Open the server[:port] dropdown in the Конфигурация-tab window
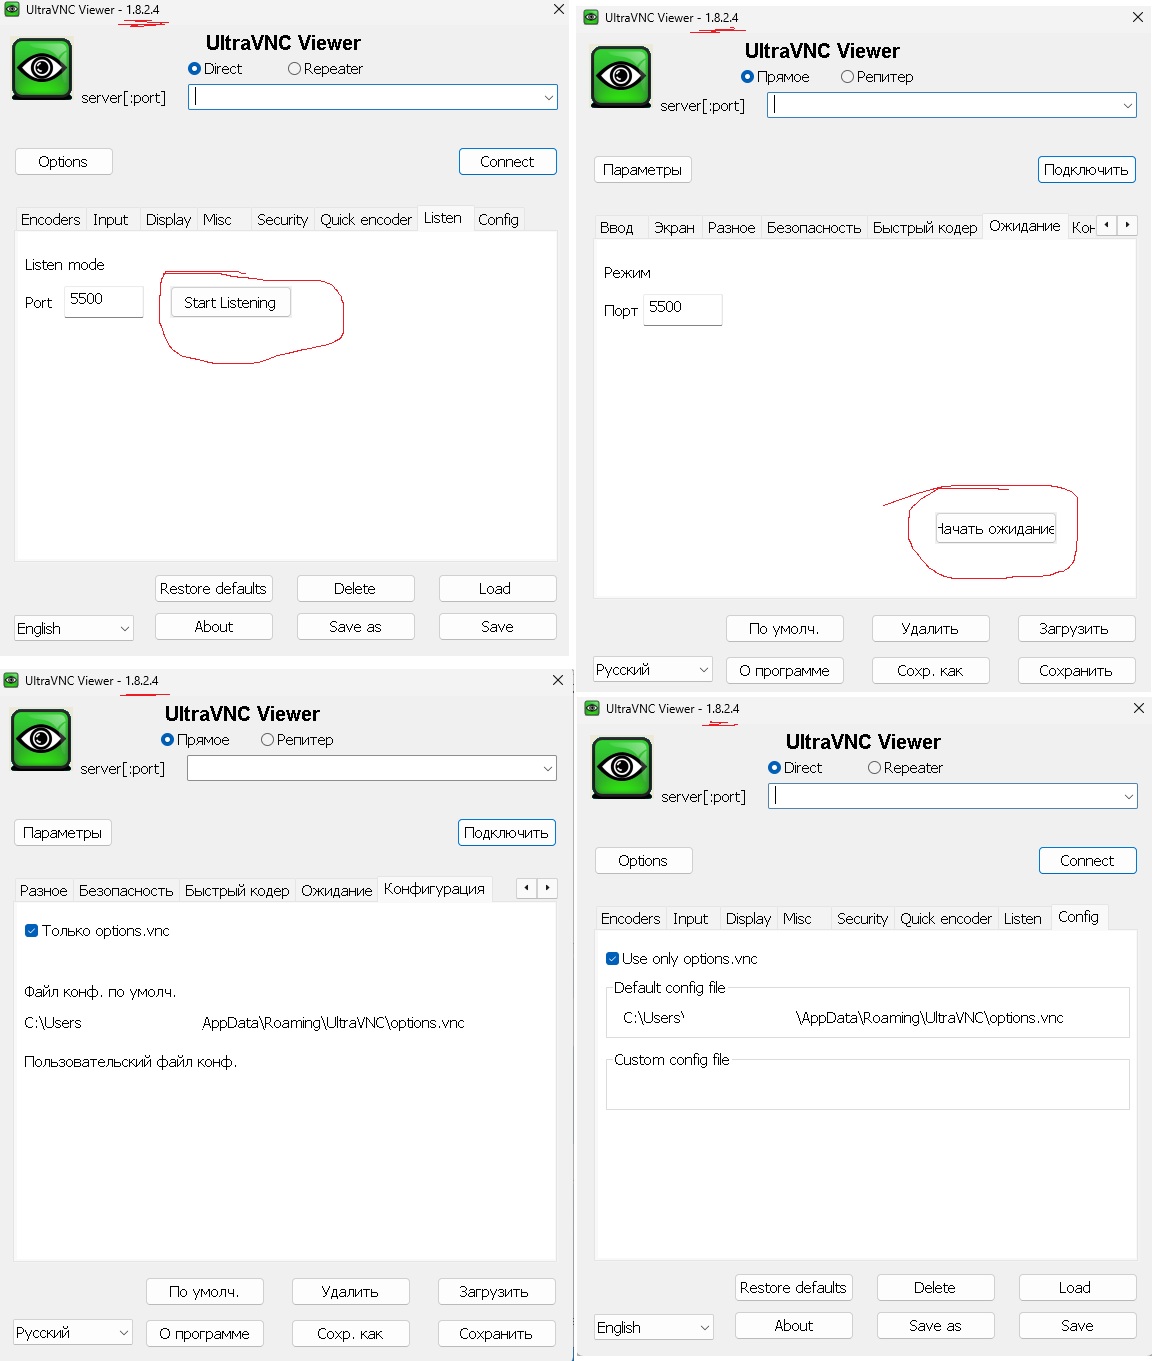1156x1361 pixels. (x=547, y=769)
